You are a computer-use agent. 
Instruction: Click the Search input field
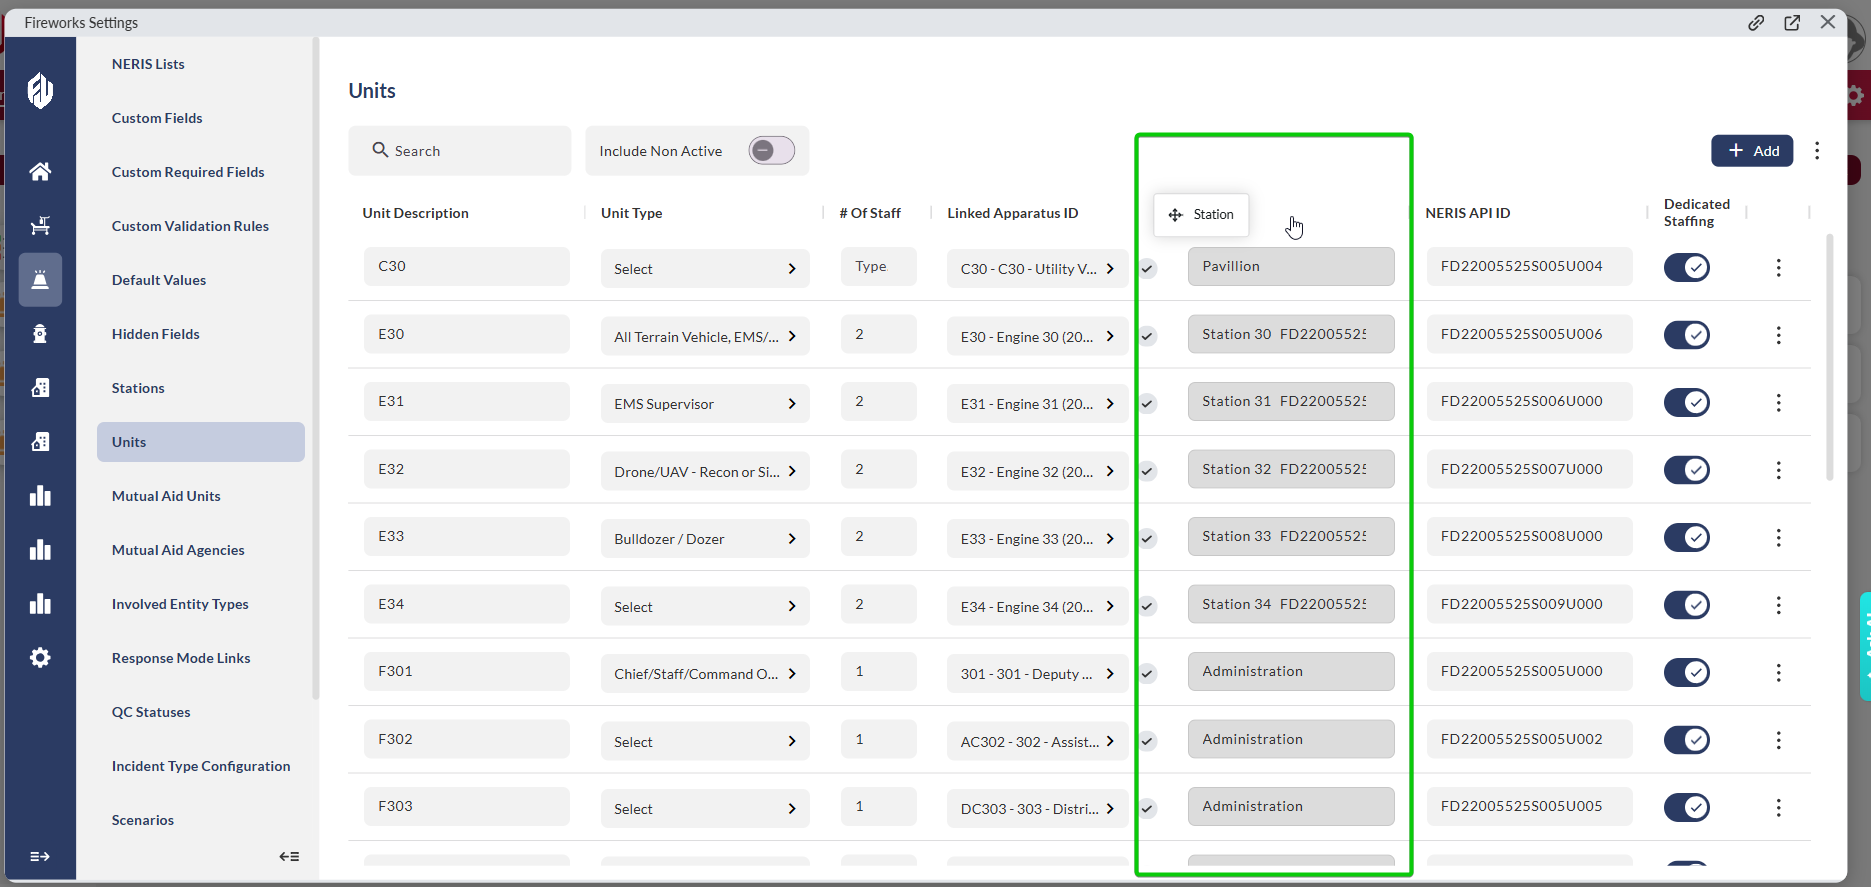[460, 151]
